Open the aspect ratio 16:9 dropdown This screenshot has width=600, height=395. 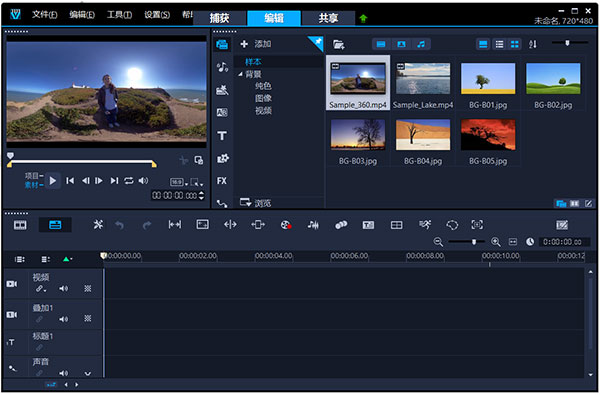(179, 183)
